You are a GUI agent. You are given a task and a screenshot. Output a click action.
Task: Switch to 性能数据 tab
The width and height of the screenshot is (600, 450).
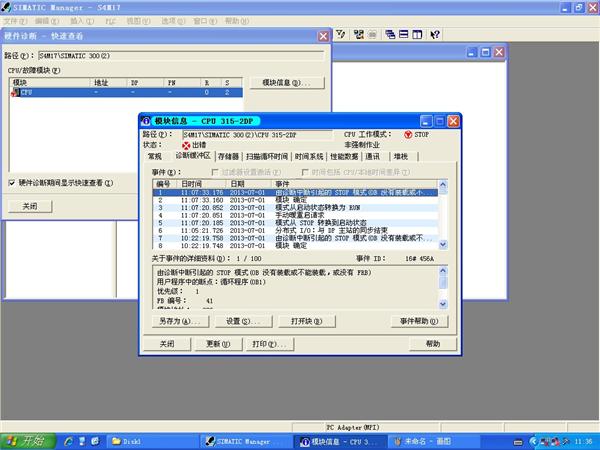point(344,157)
